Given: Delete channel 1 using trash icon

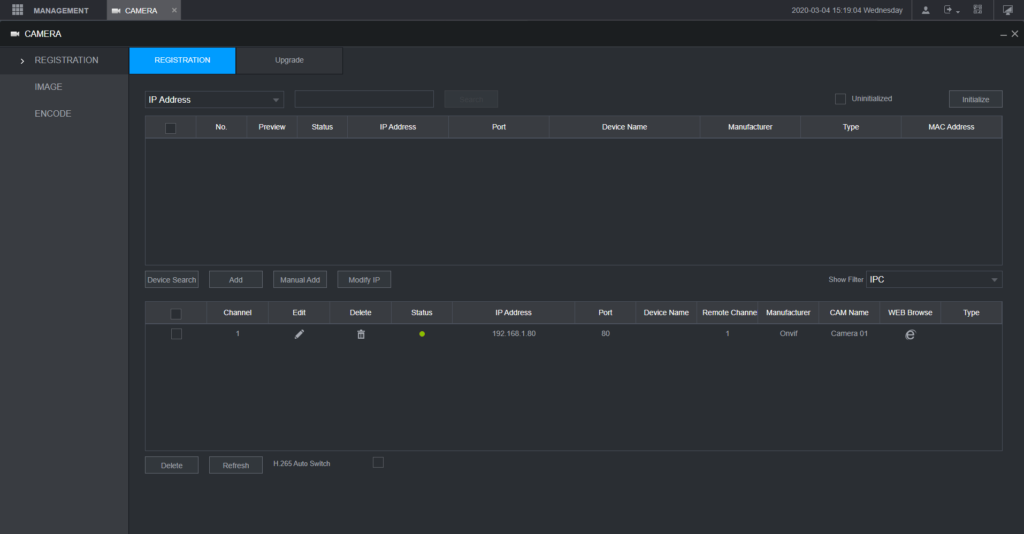Looking at the screenshot, I should (361, 334).
